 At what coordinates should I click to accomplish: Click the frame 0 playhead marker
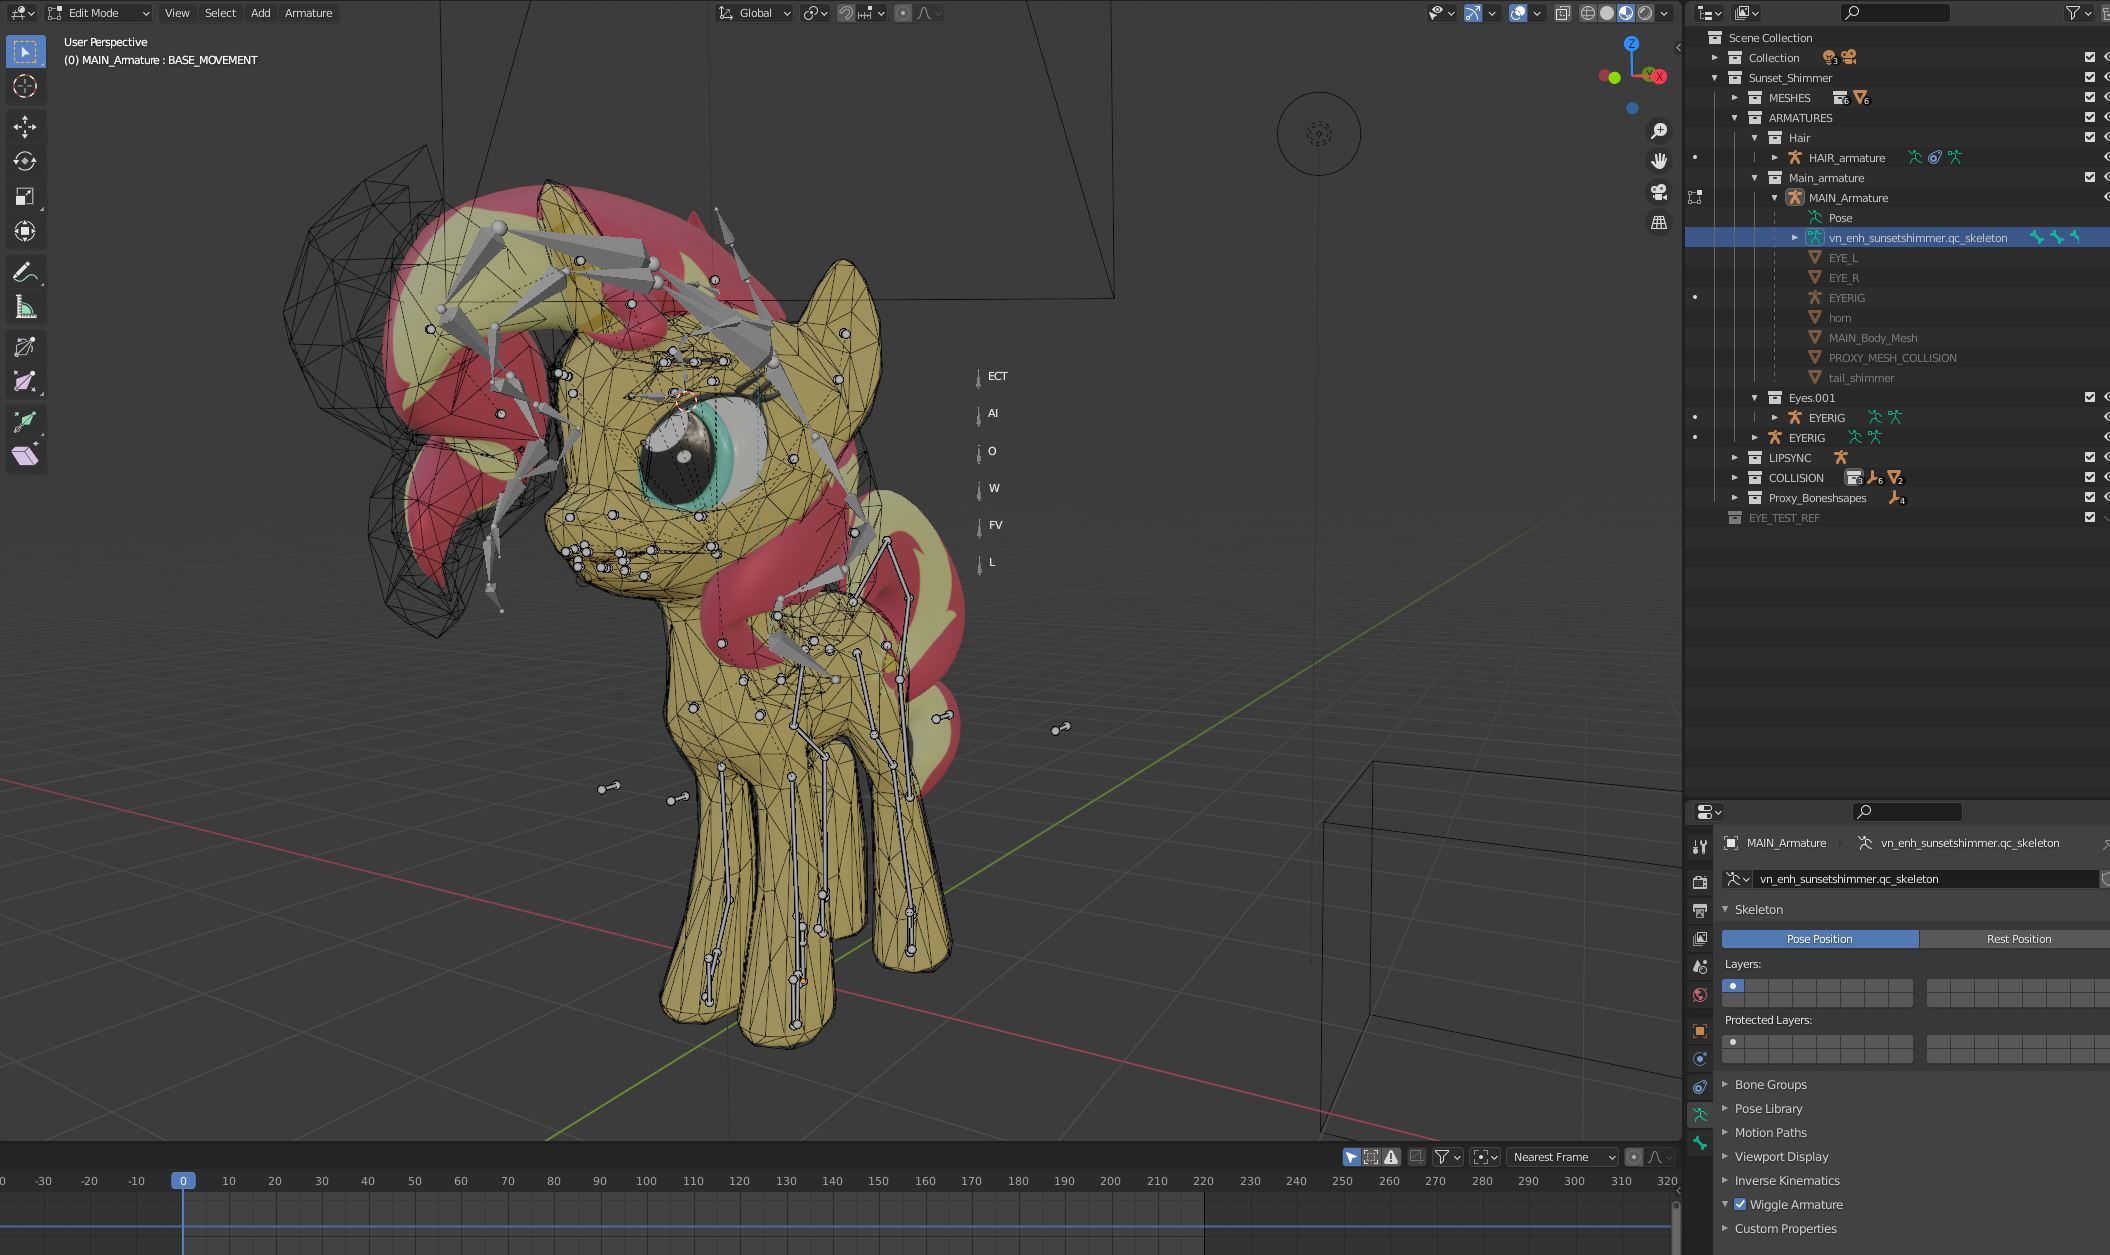(183, 1180)
